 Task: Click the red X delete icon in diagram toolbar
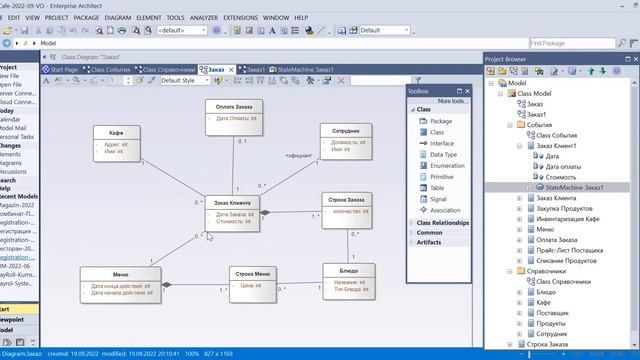341,81
